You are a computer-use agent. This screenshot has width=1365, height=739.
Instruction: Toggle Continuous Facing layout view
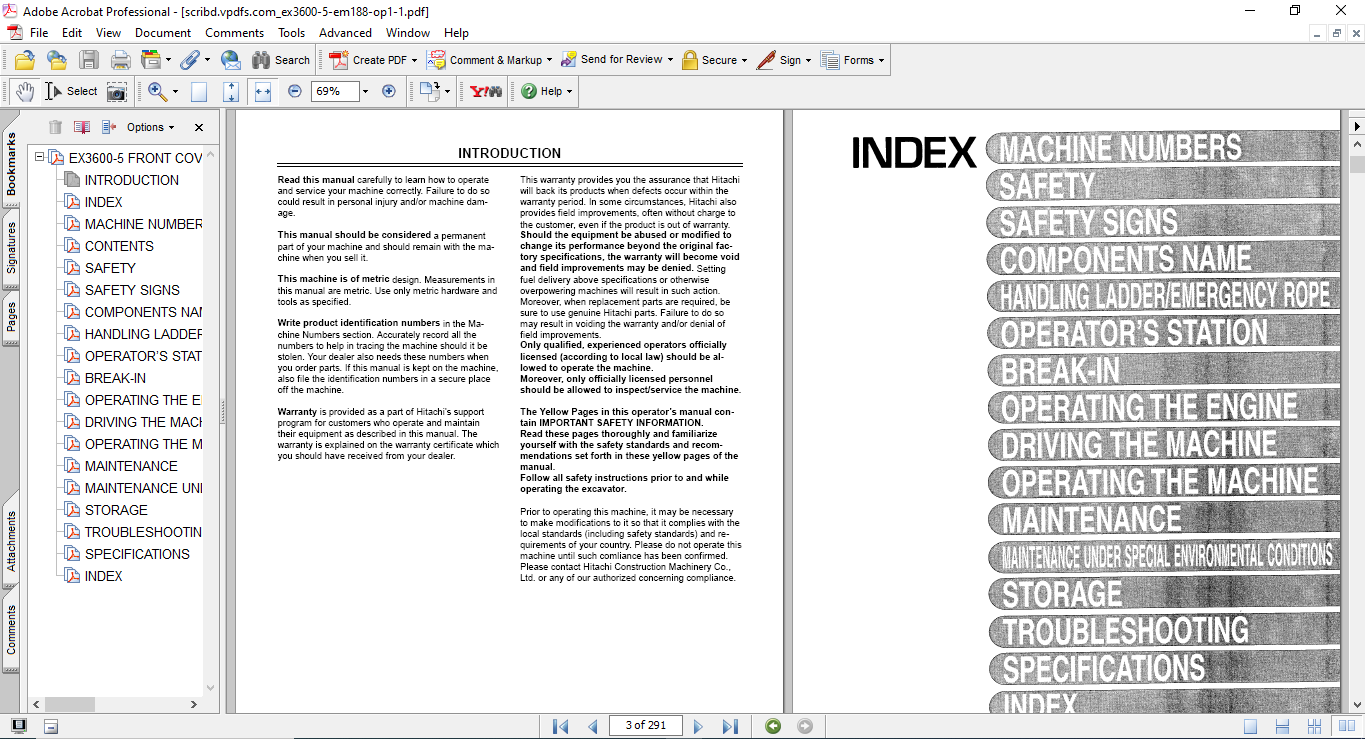pos(1315,726)
